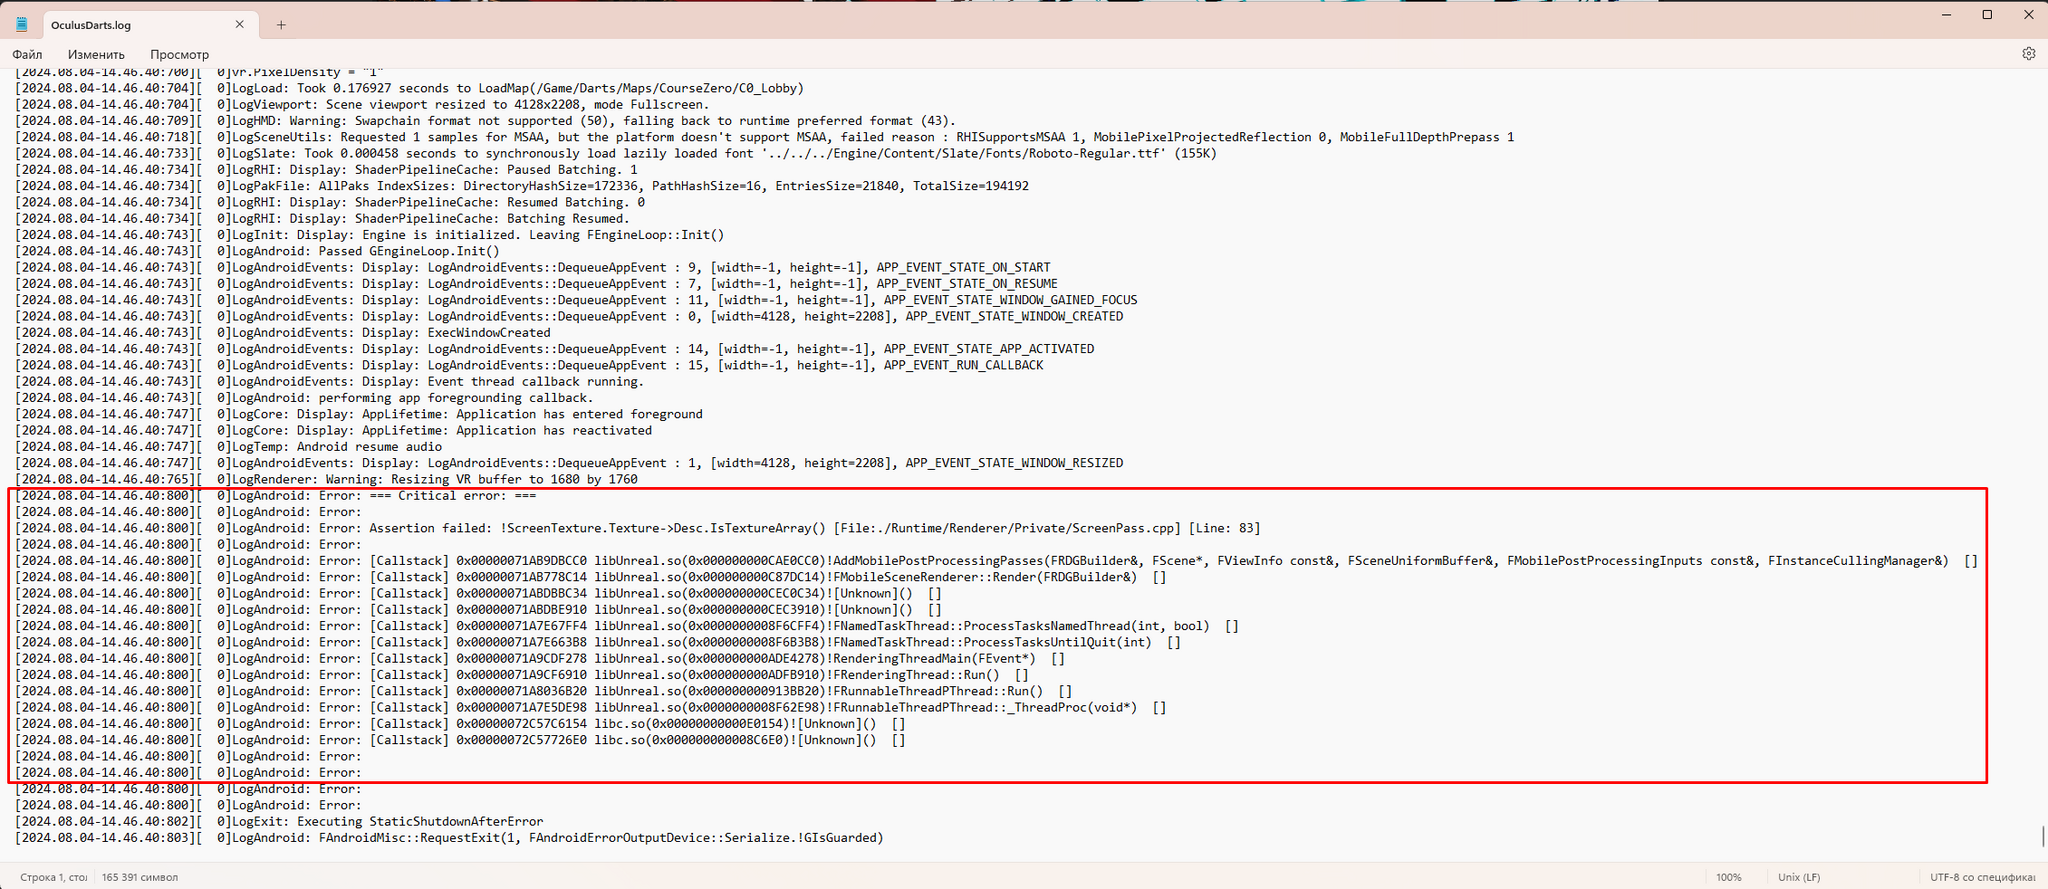Viewport: 2048px width, 889px height.
Task: Click the 'Application has reactivated' log line
Action: tap(334, 430)
